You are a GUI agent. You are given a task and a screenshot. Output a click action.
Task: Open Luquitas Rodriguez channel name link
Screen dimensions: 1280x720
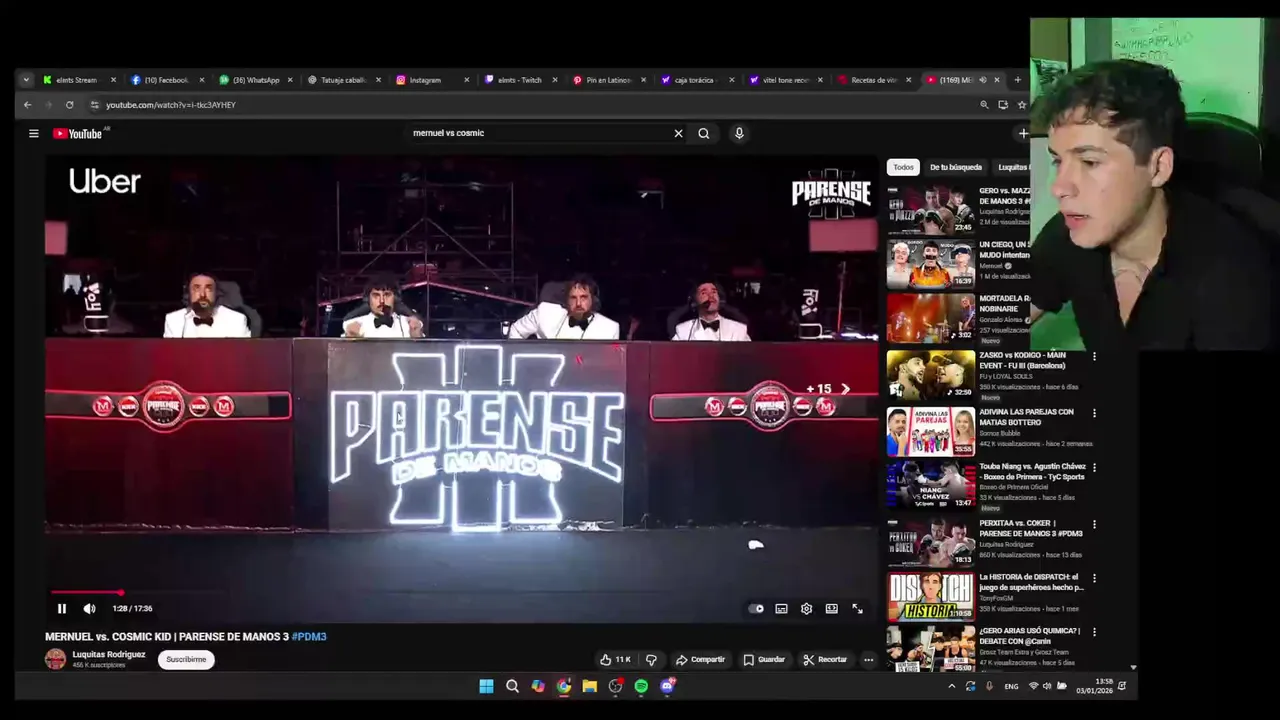[x=109, y=654]
